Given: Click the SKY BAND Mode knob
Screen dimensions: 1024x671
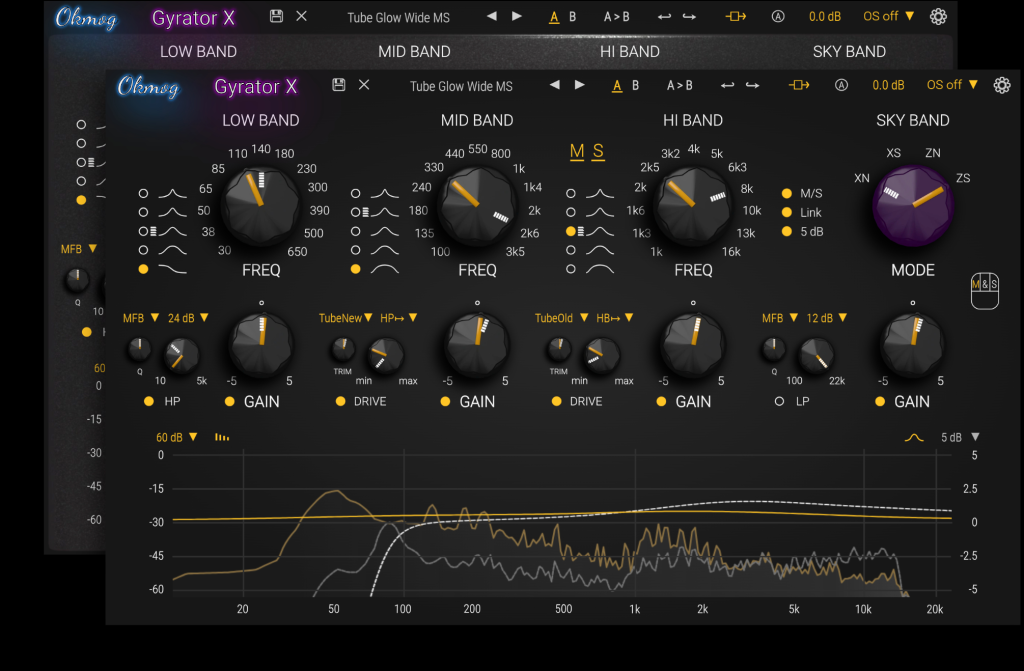Looking at the screenshot, I should pos(912,207).
